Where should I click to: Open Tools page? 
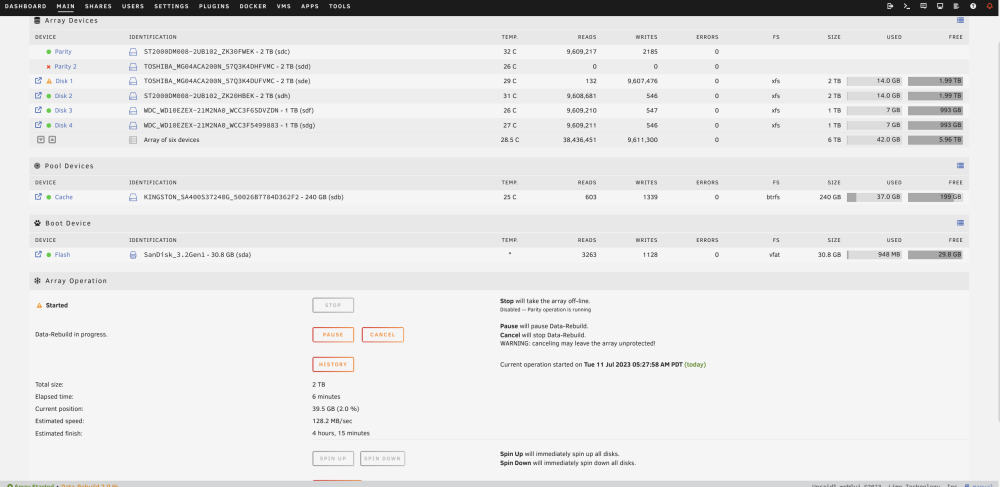point(340,6)
